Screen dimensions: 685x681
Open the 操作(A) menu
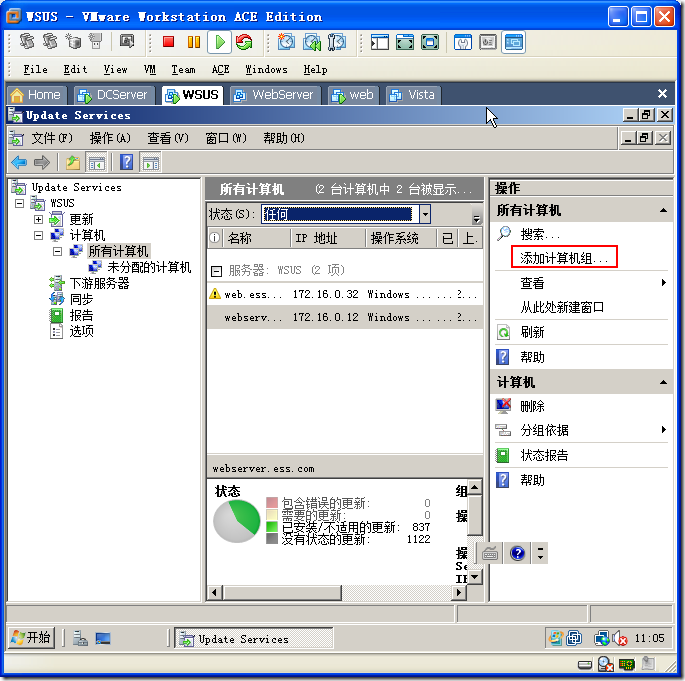tap(110, 138)
